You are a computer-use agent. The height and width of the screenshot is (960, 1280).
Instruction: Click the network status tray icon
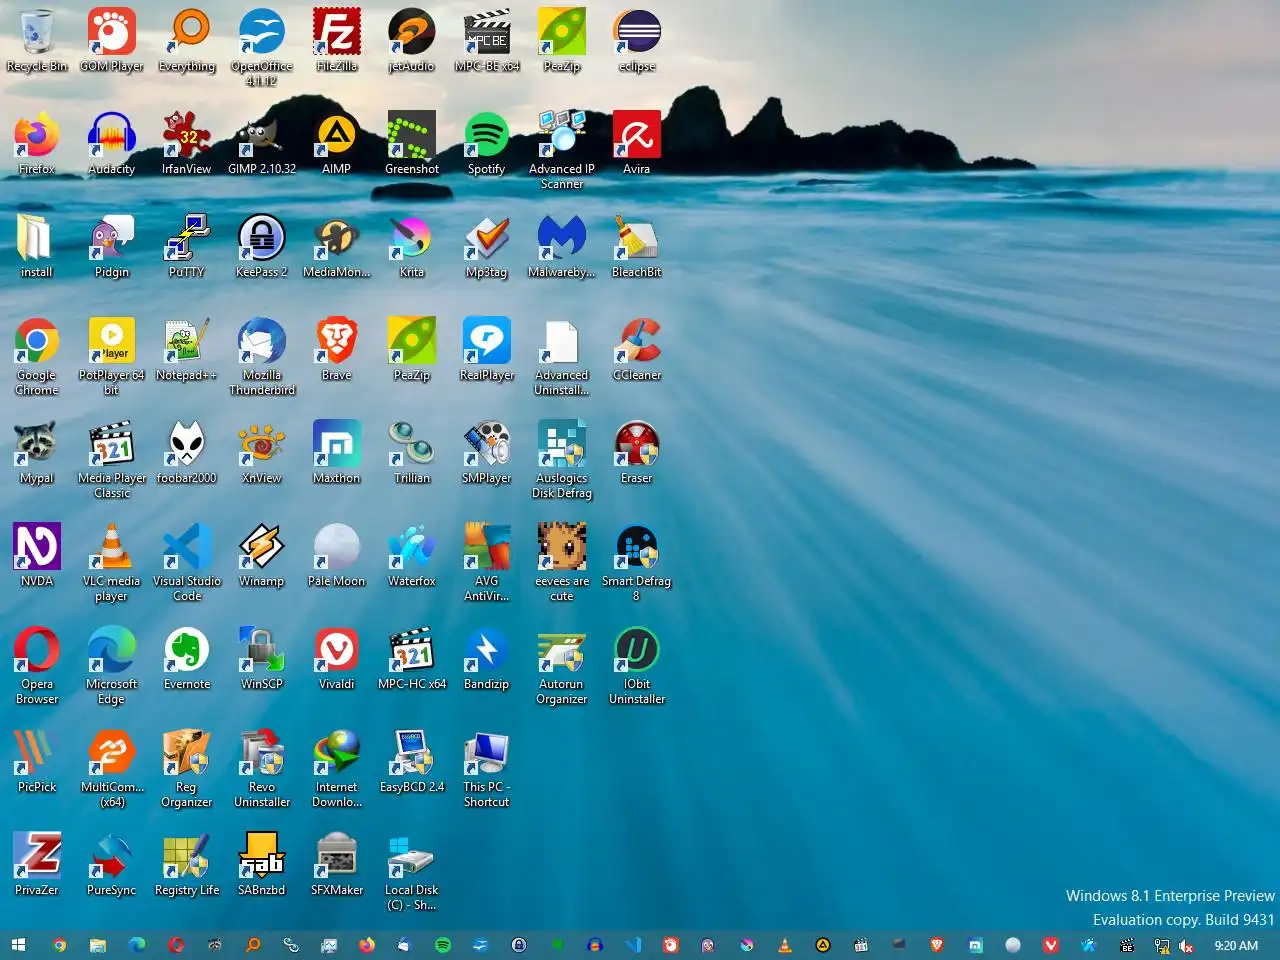click(x=1162, y=946)
